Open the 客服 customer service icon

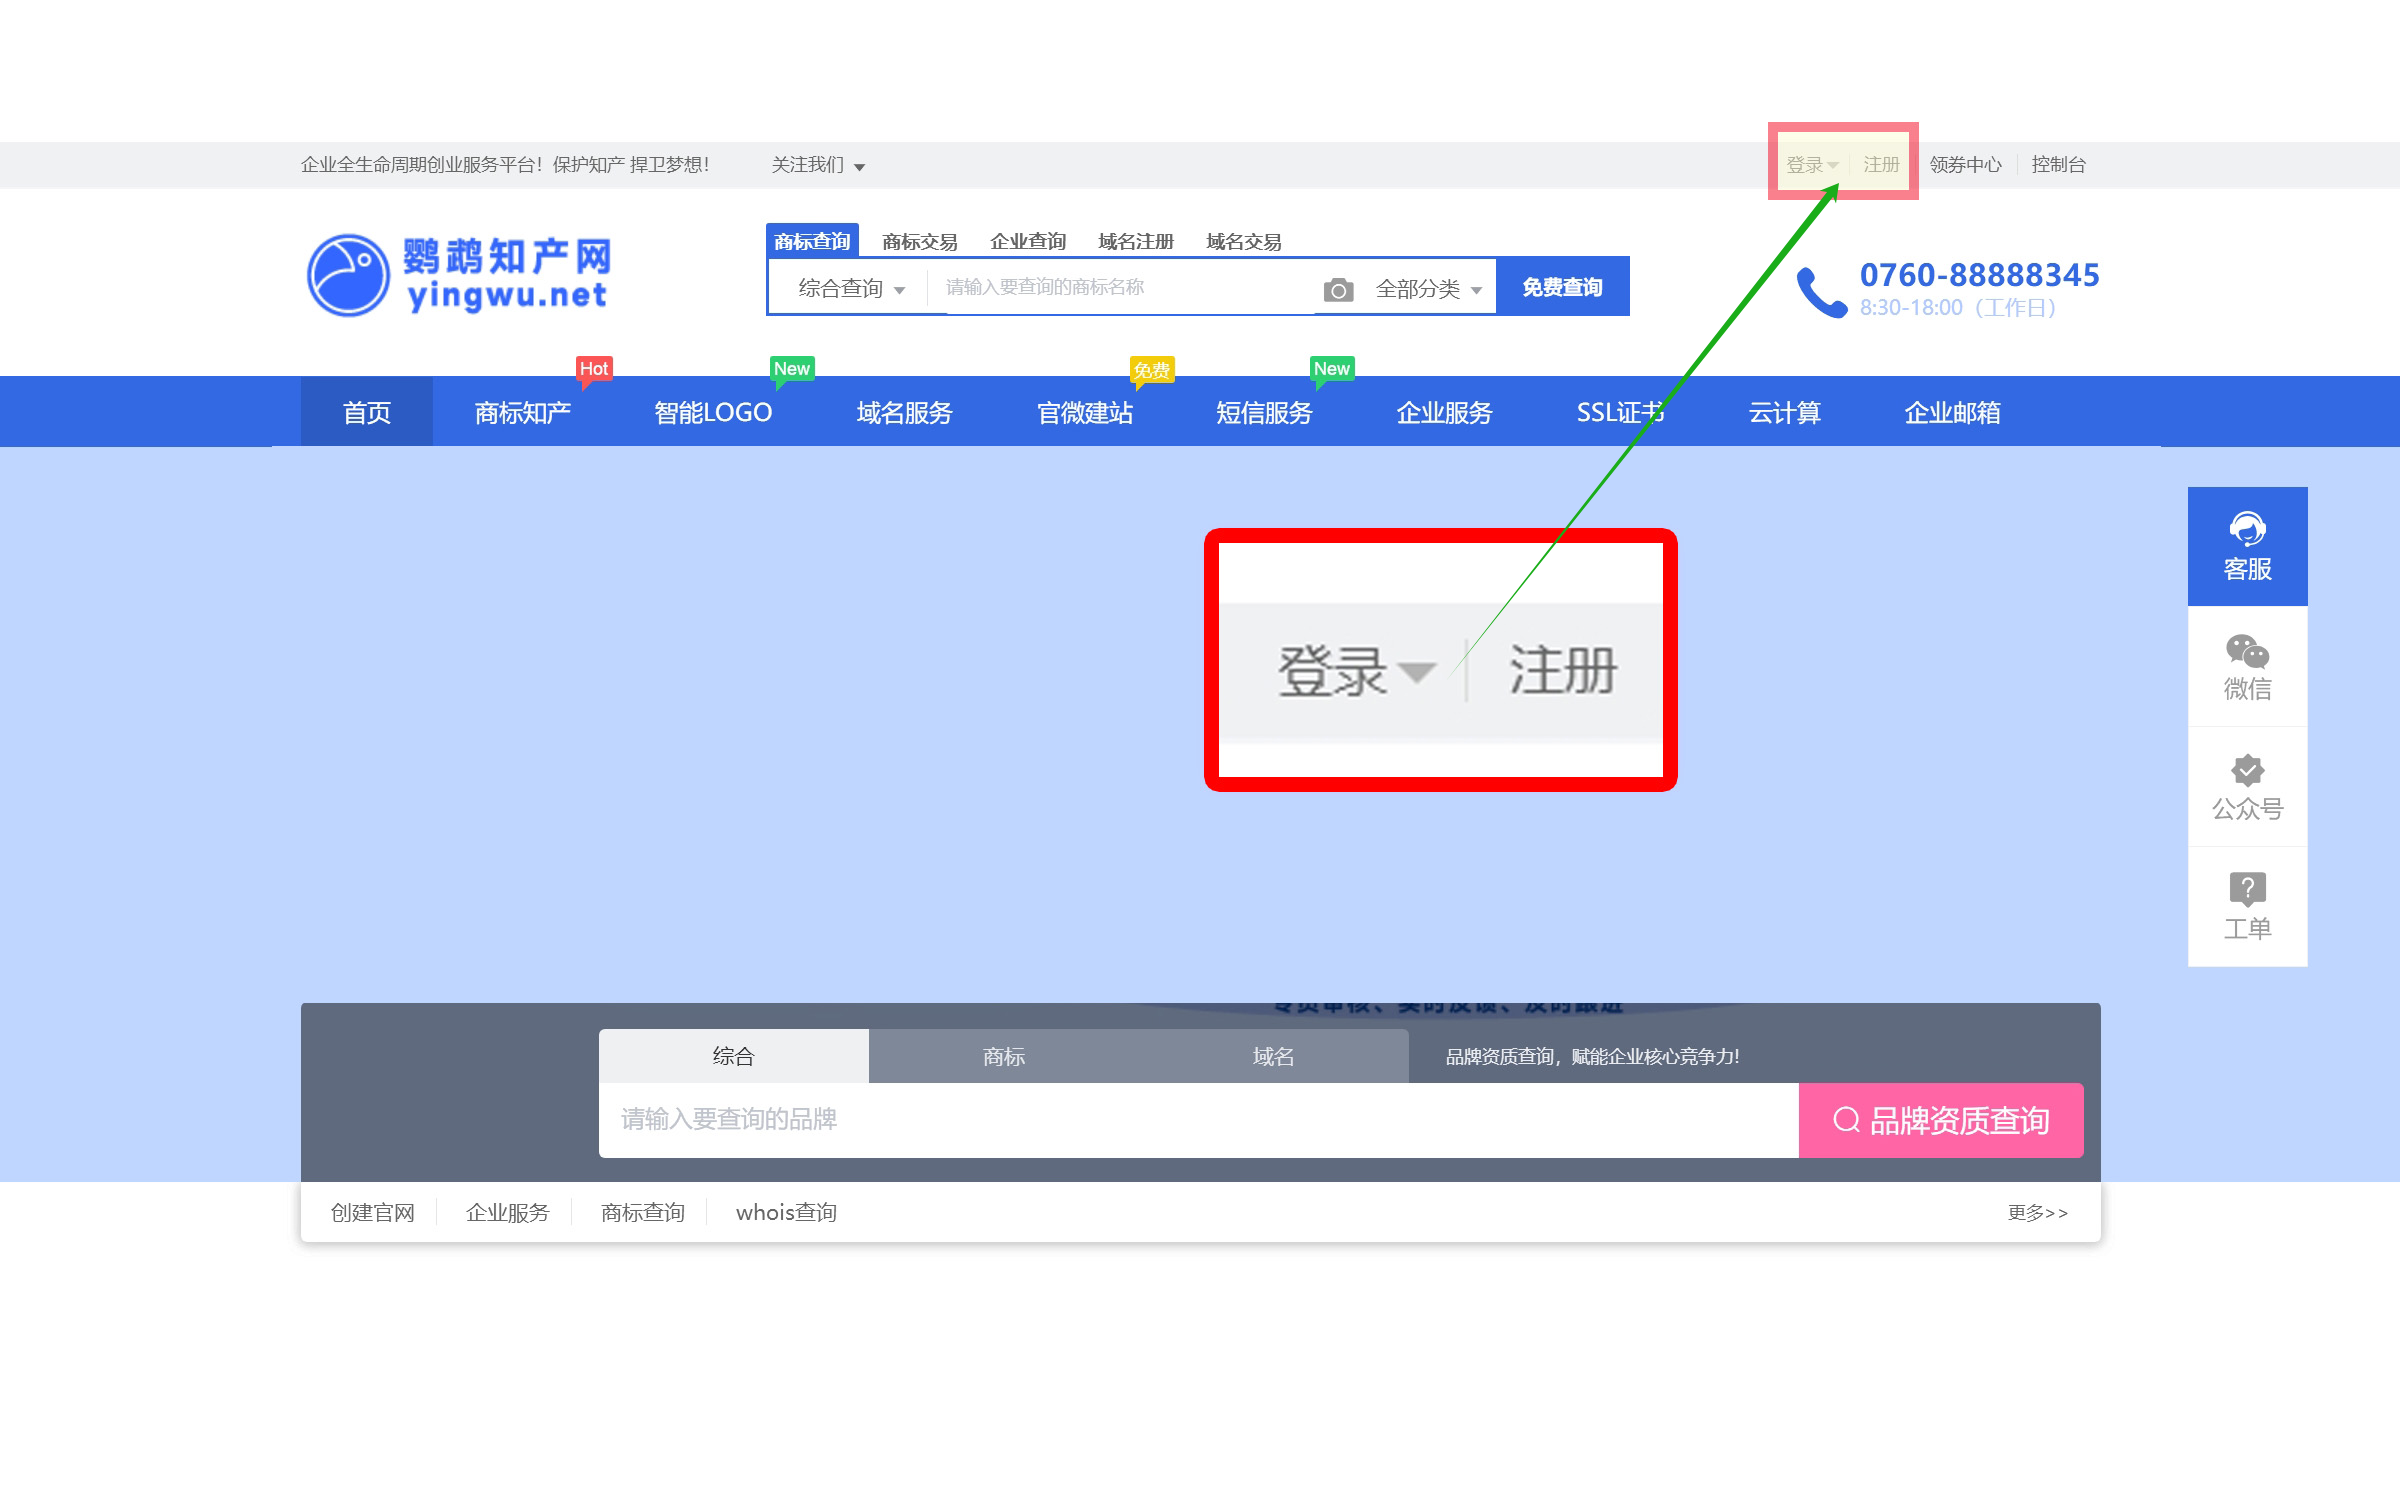(x=2247, y=529)
